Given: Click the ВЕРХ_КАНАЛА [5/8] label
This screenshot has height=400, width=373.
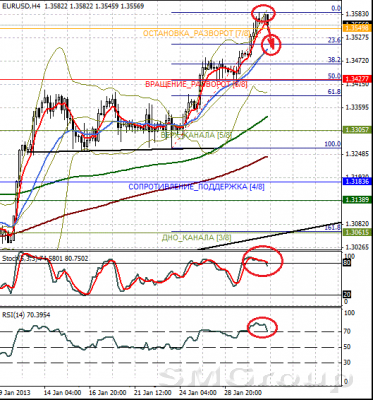Looking at the screenshot, I should [196, 135].
